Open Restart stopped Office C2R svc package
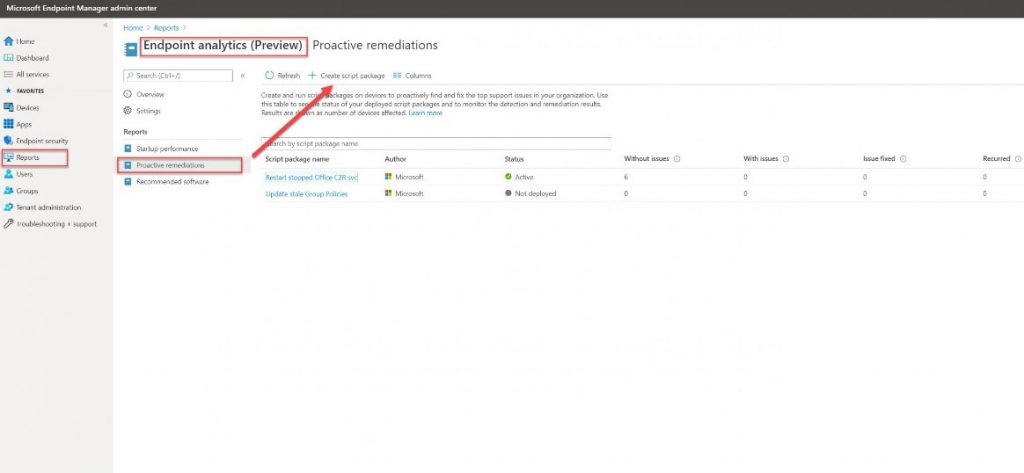The width and height of the screenshot is (1024, 473). pyautogui.click(x=312, y=177)
